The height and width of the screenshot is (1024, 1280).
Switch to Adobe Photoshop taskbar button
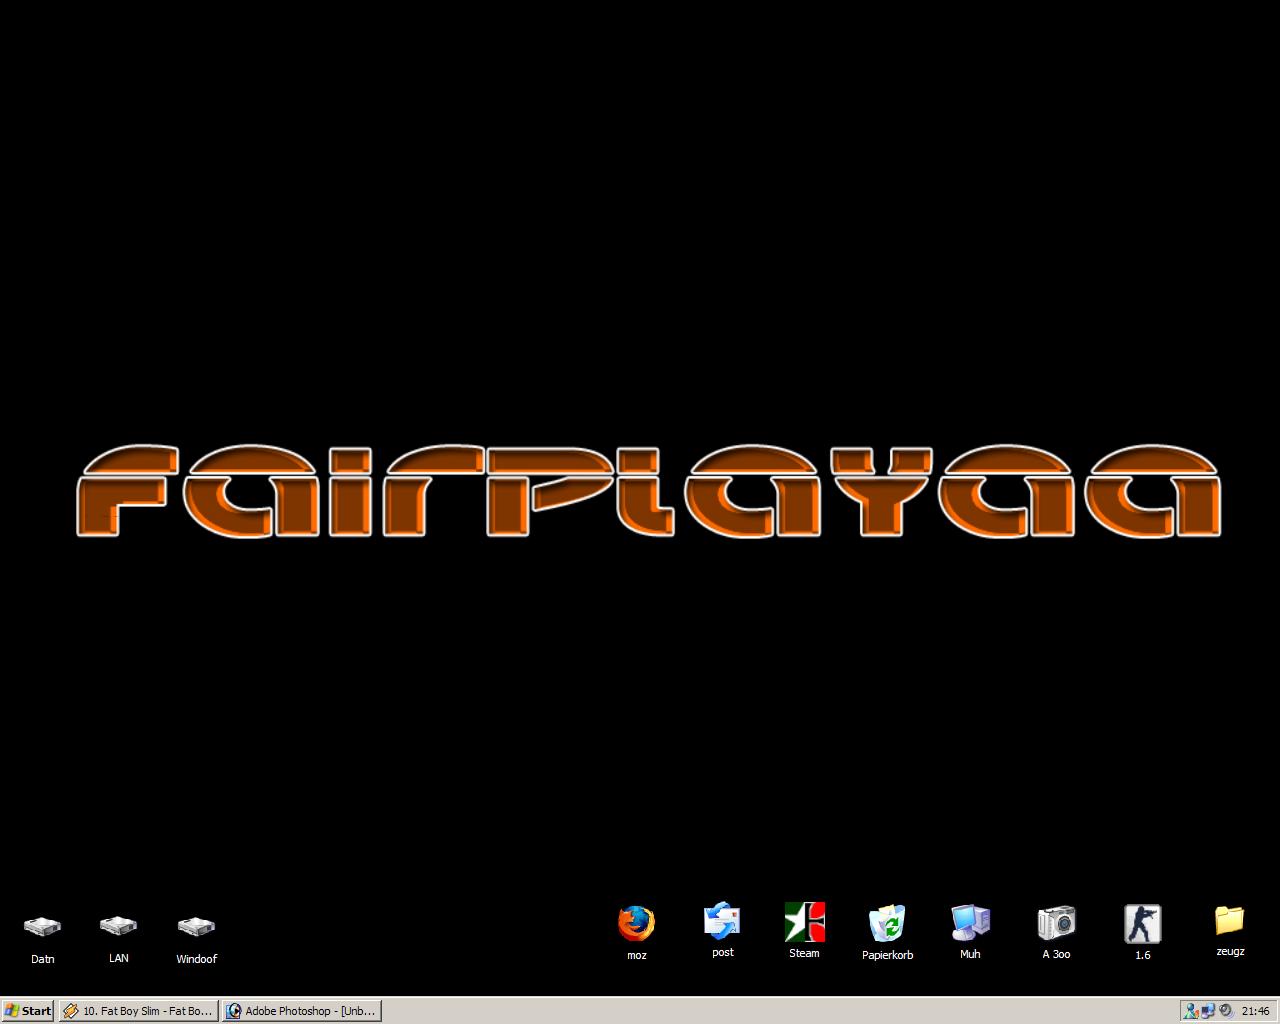301,1011
